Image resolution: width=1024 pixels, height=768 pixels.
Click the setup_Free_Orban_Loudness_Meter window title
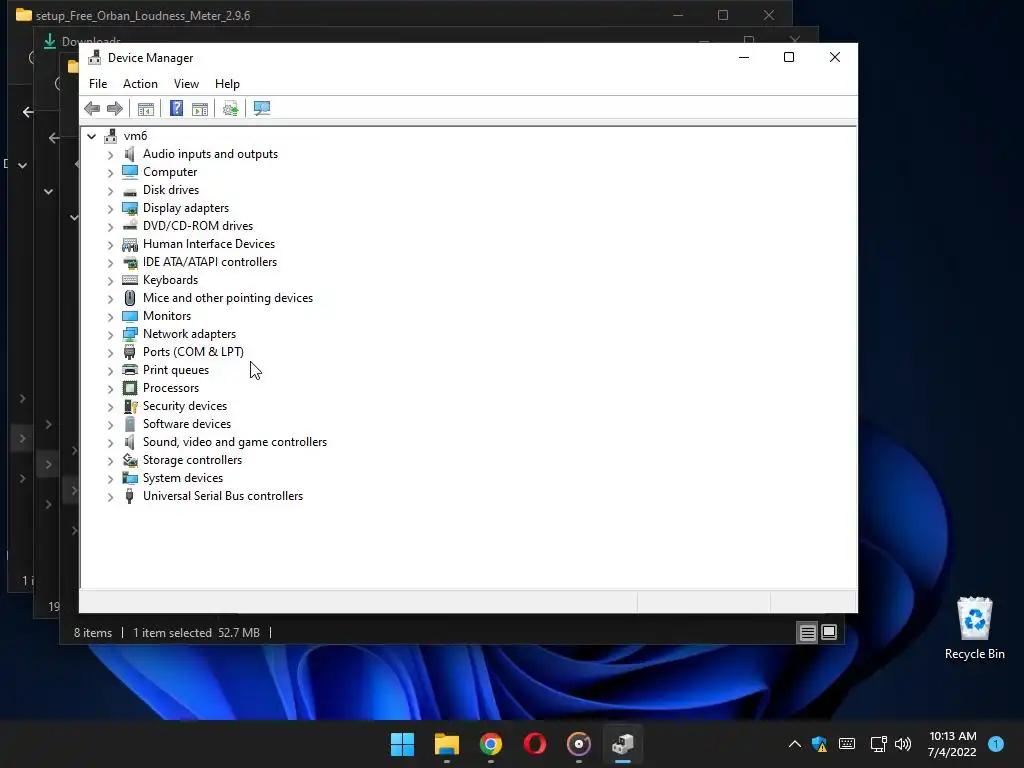pos(143,15)
